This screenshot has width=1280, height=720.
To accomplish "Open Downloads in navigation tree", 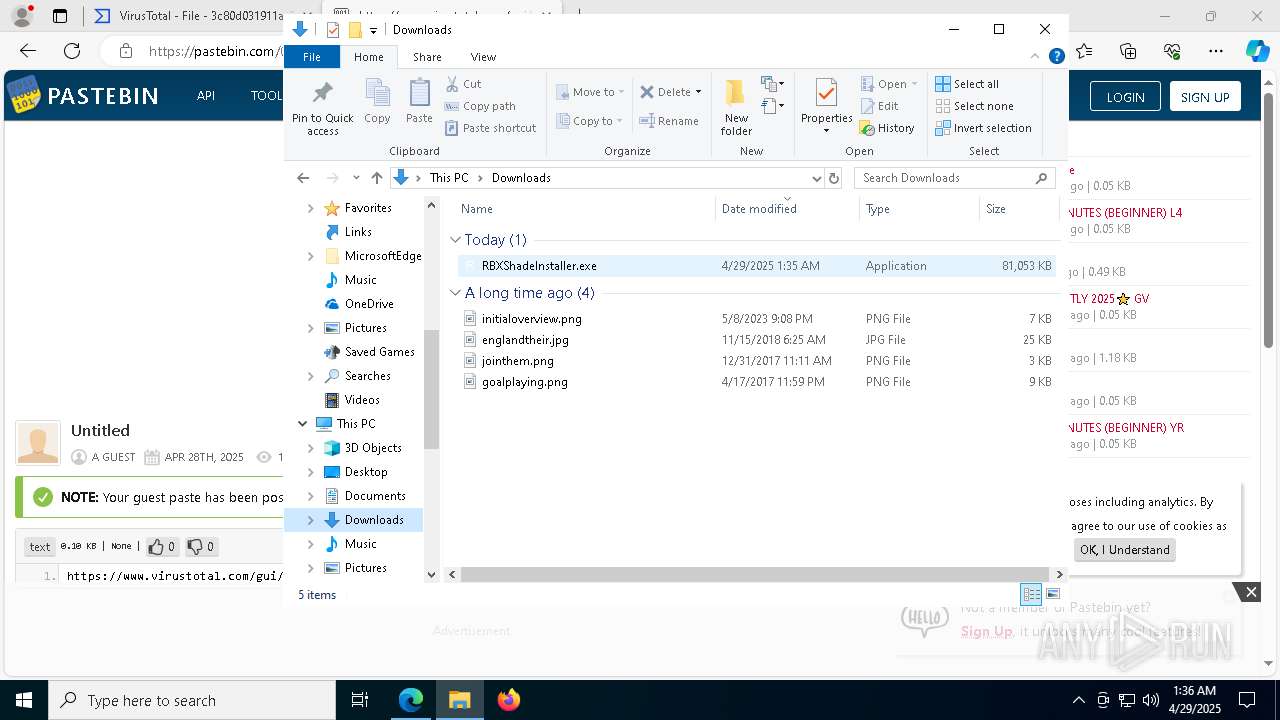I will tap(374, 520).
